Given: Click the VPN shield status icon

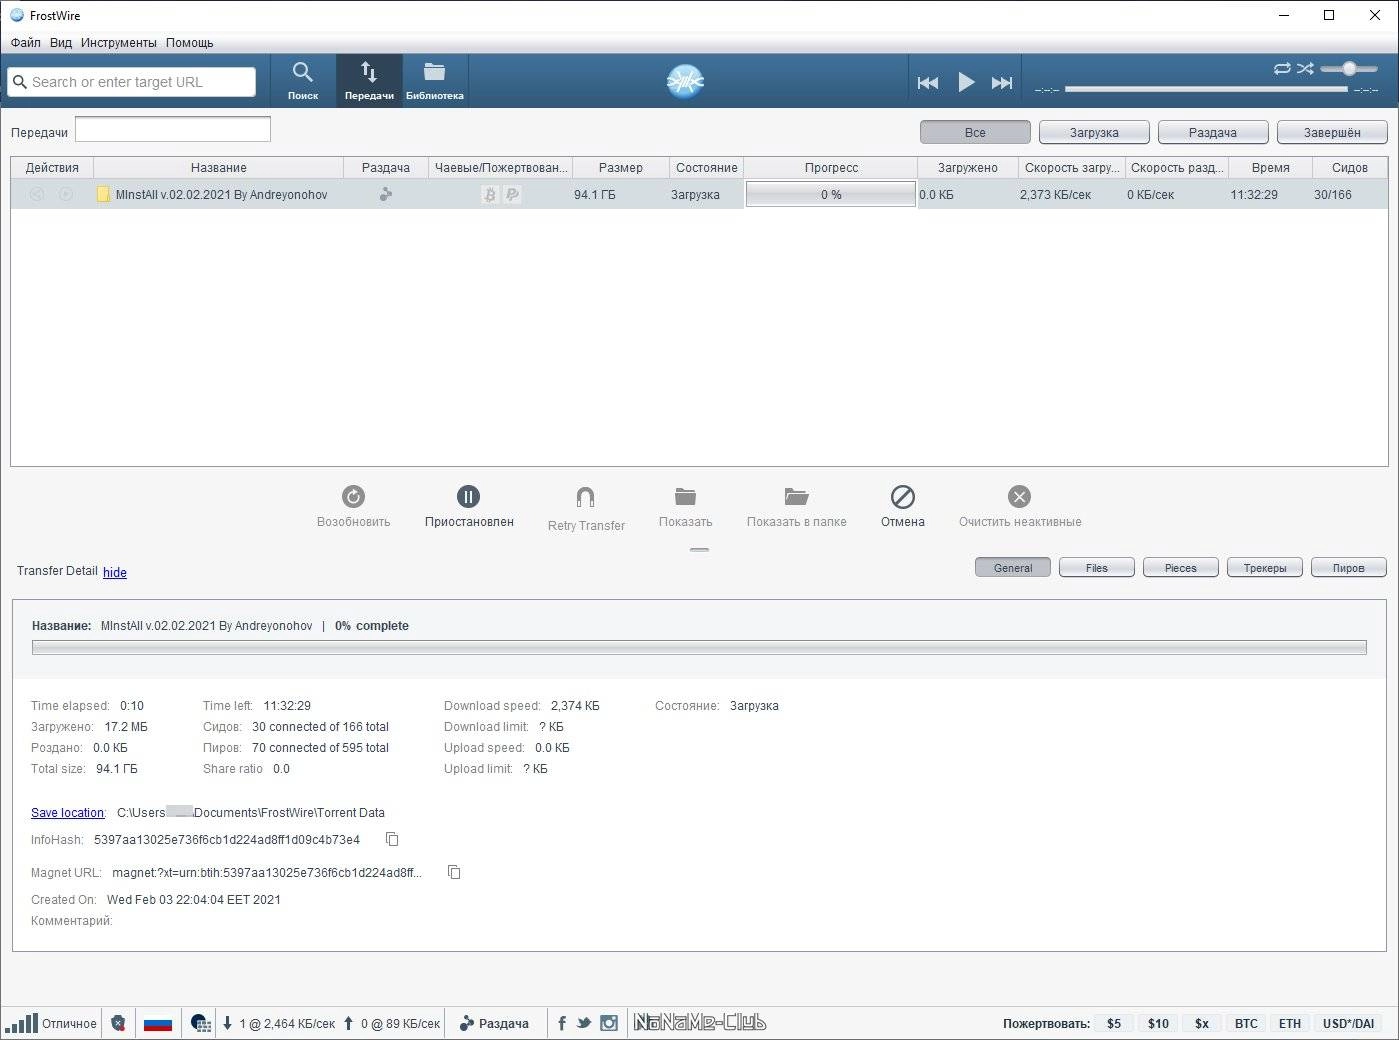Looking at the screenshot, I should click(x=118, y=1023).
